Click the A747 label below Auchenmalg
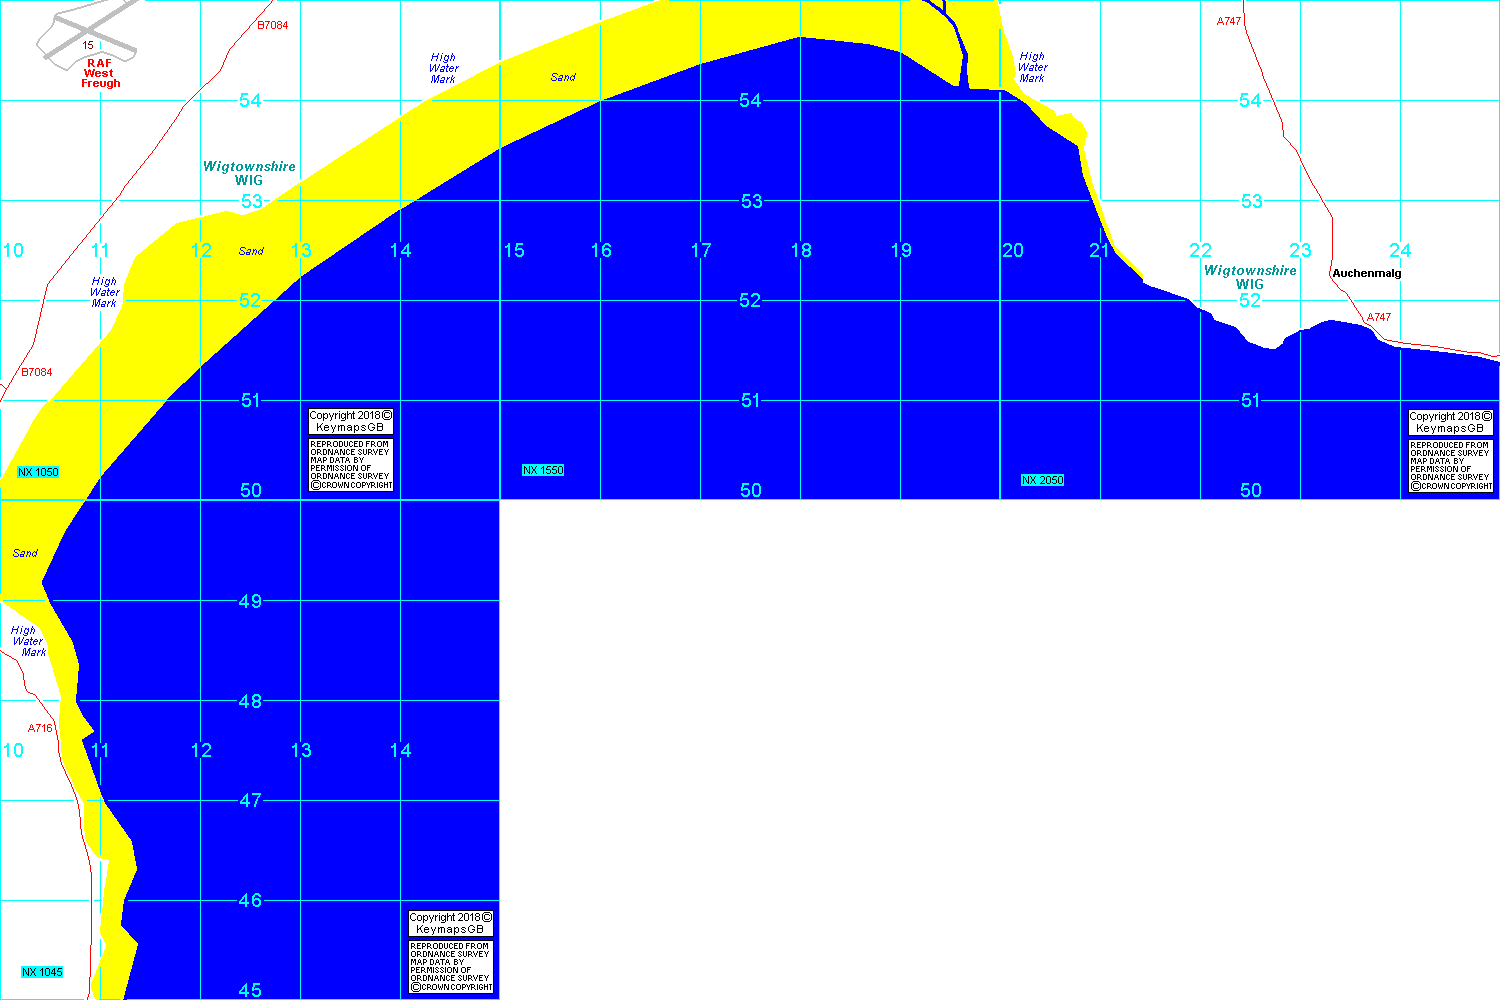The height and width of the screenshot is (1000, 1500). point(1378,317)
